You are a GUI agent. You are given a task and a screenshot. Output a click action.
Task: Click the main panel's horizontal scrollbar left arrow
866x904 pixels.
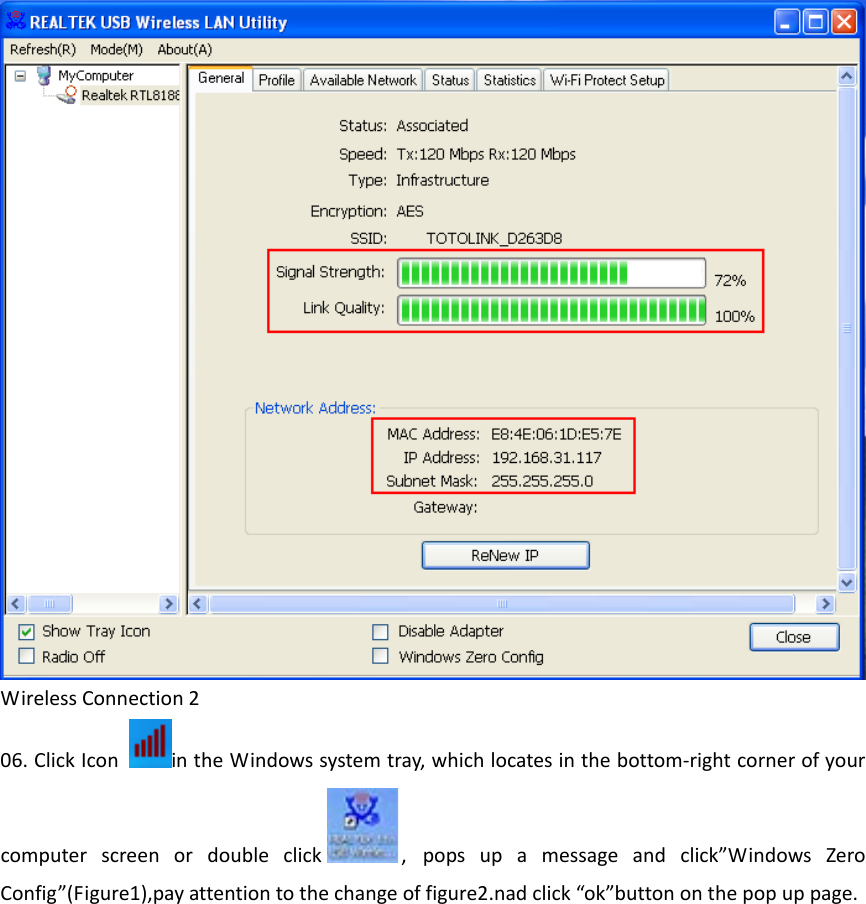198,604
